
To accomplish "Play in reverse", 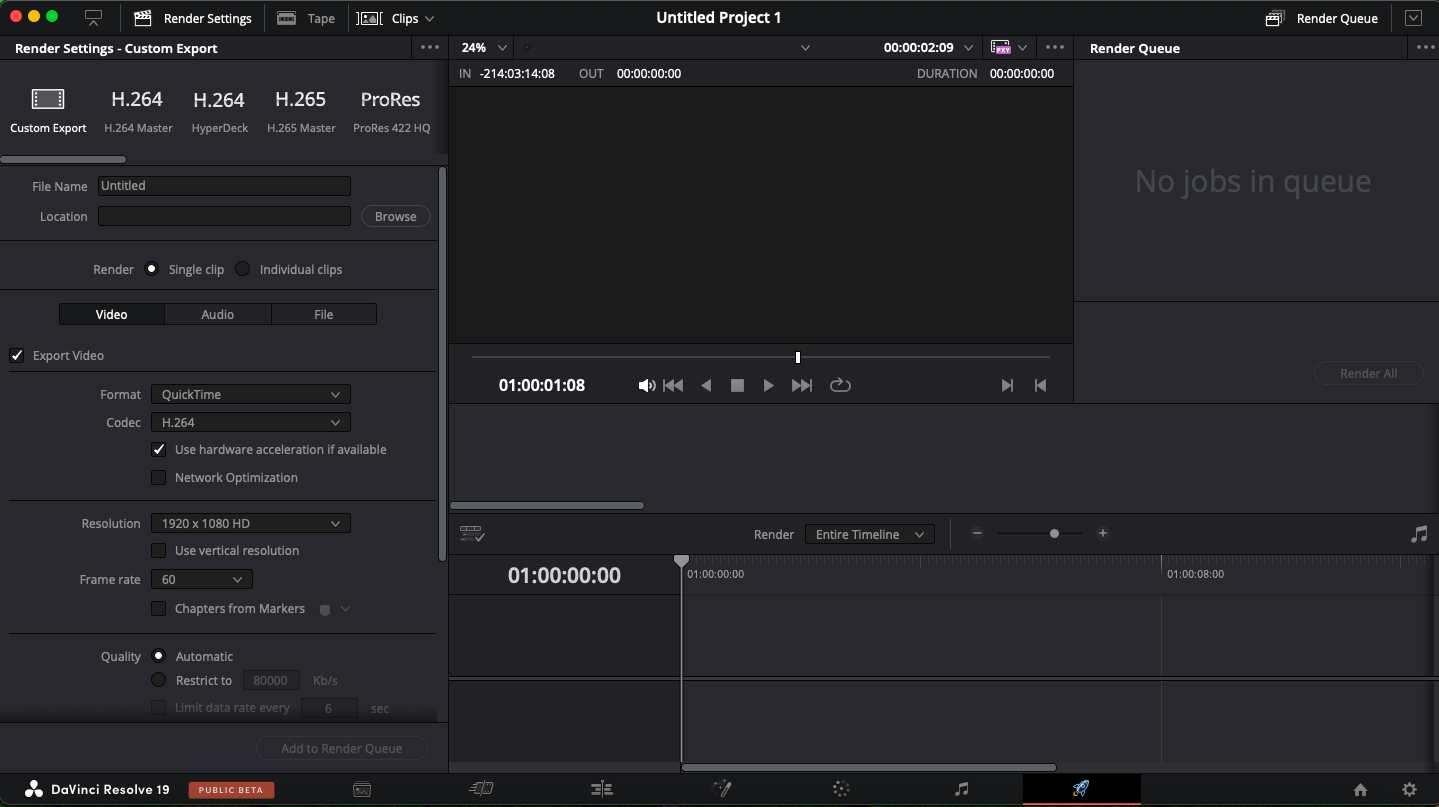I will (706, 385).
